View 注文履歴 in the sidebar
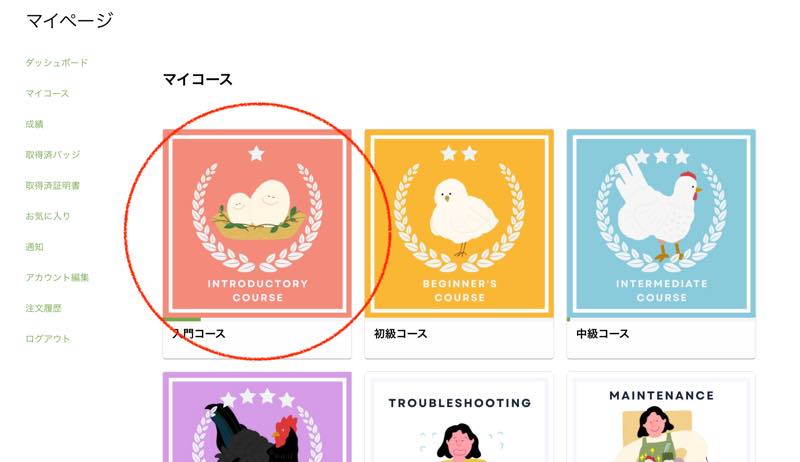 43,308
